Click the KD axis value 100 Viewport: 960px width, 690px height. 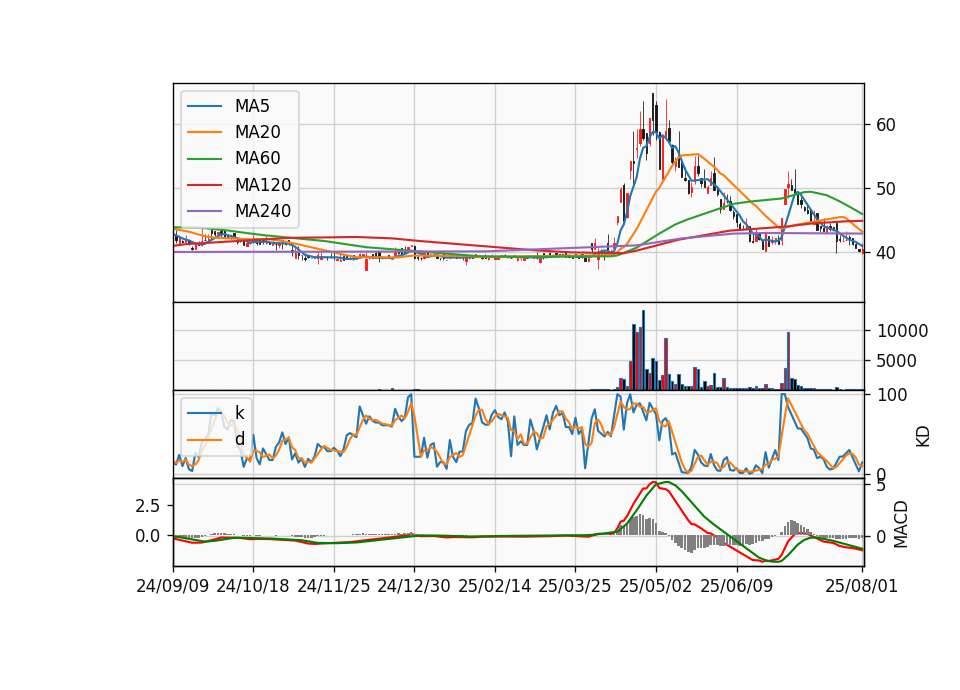(892, 395)
